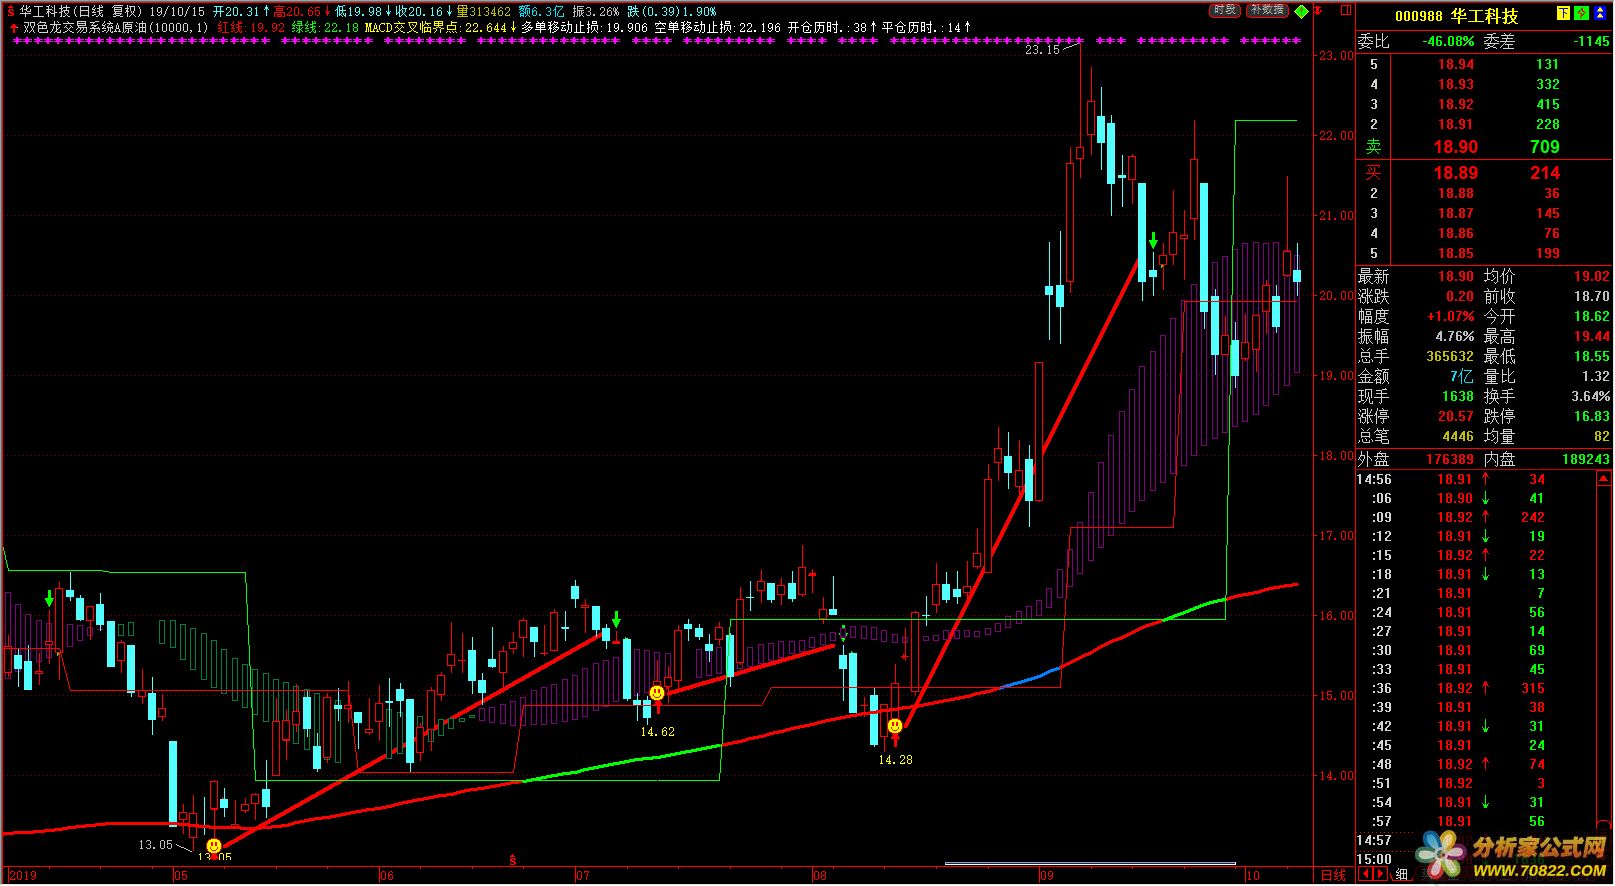Click the 总手 365632 volume field
Screen dimensions: 1615x886
click(1415, 356)
